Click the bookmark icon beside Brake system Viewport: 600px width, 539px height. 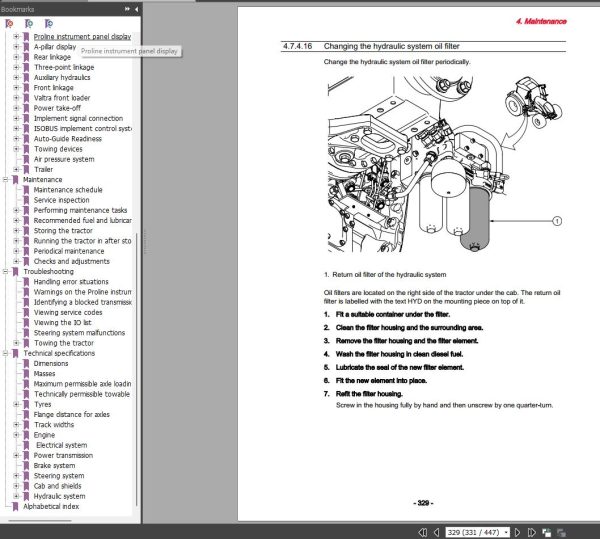(26, 466)
